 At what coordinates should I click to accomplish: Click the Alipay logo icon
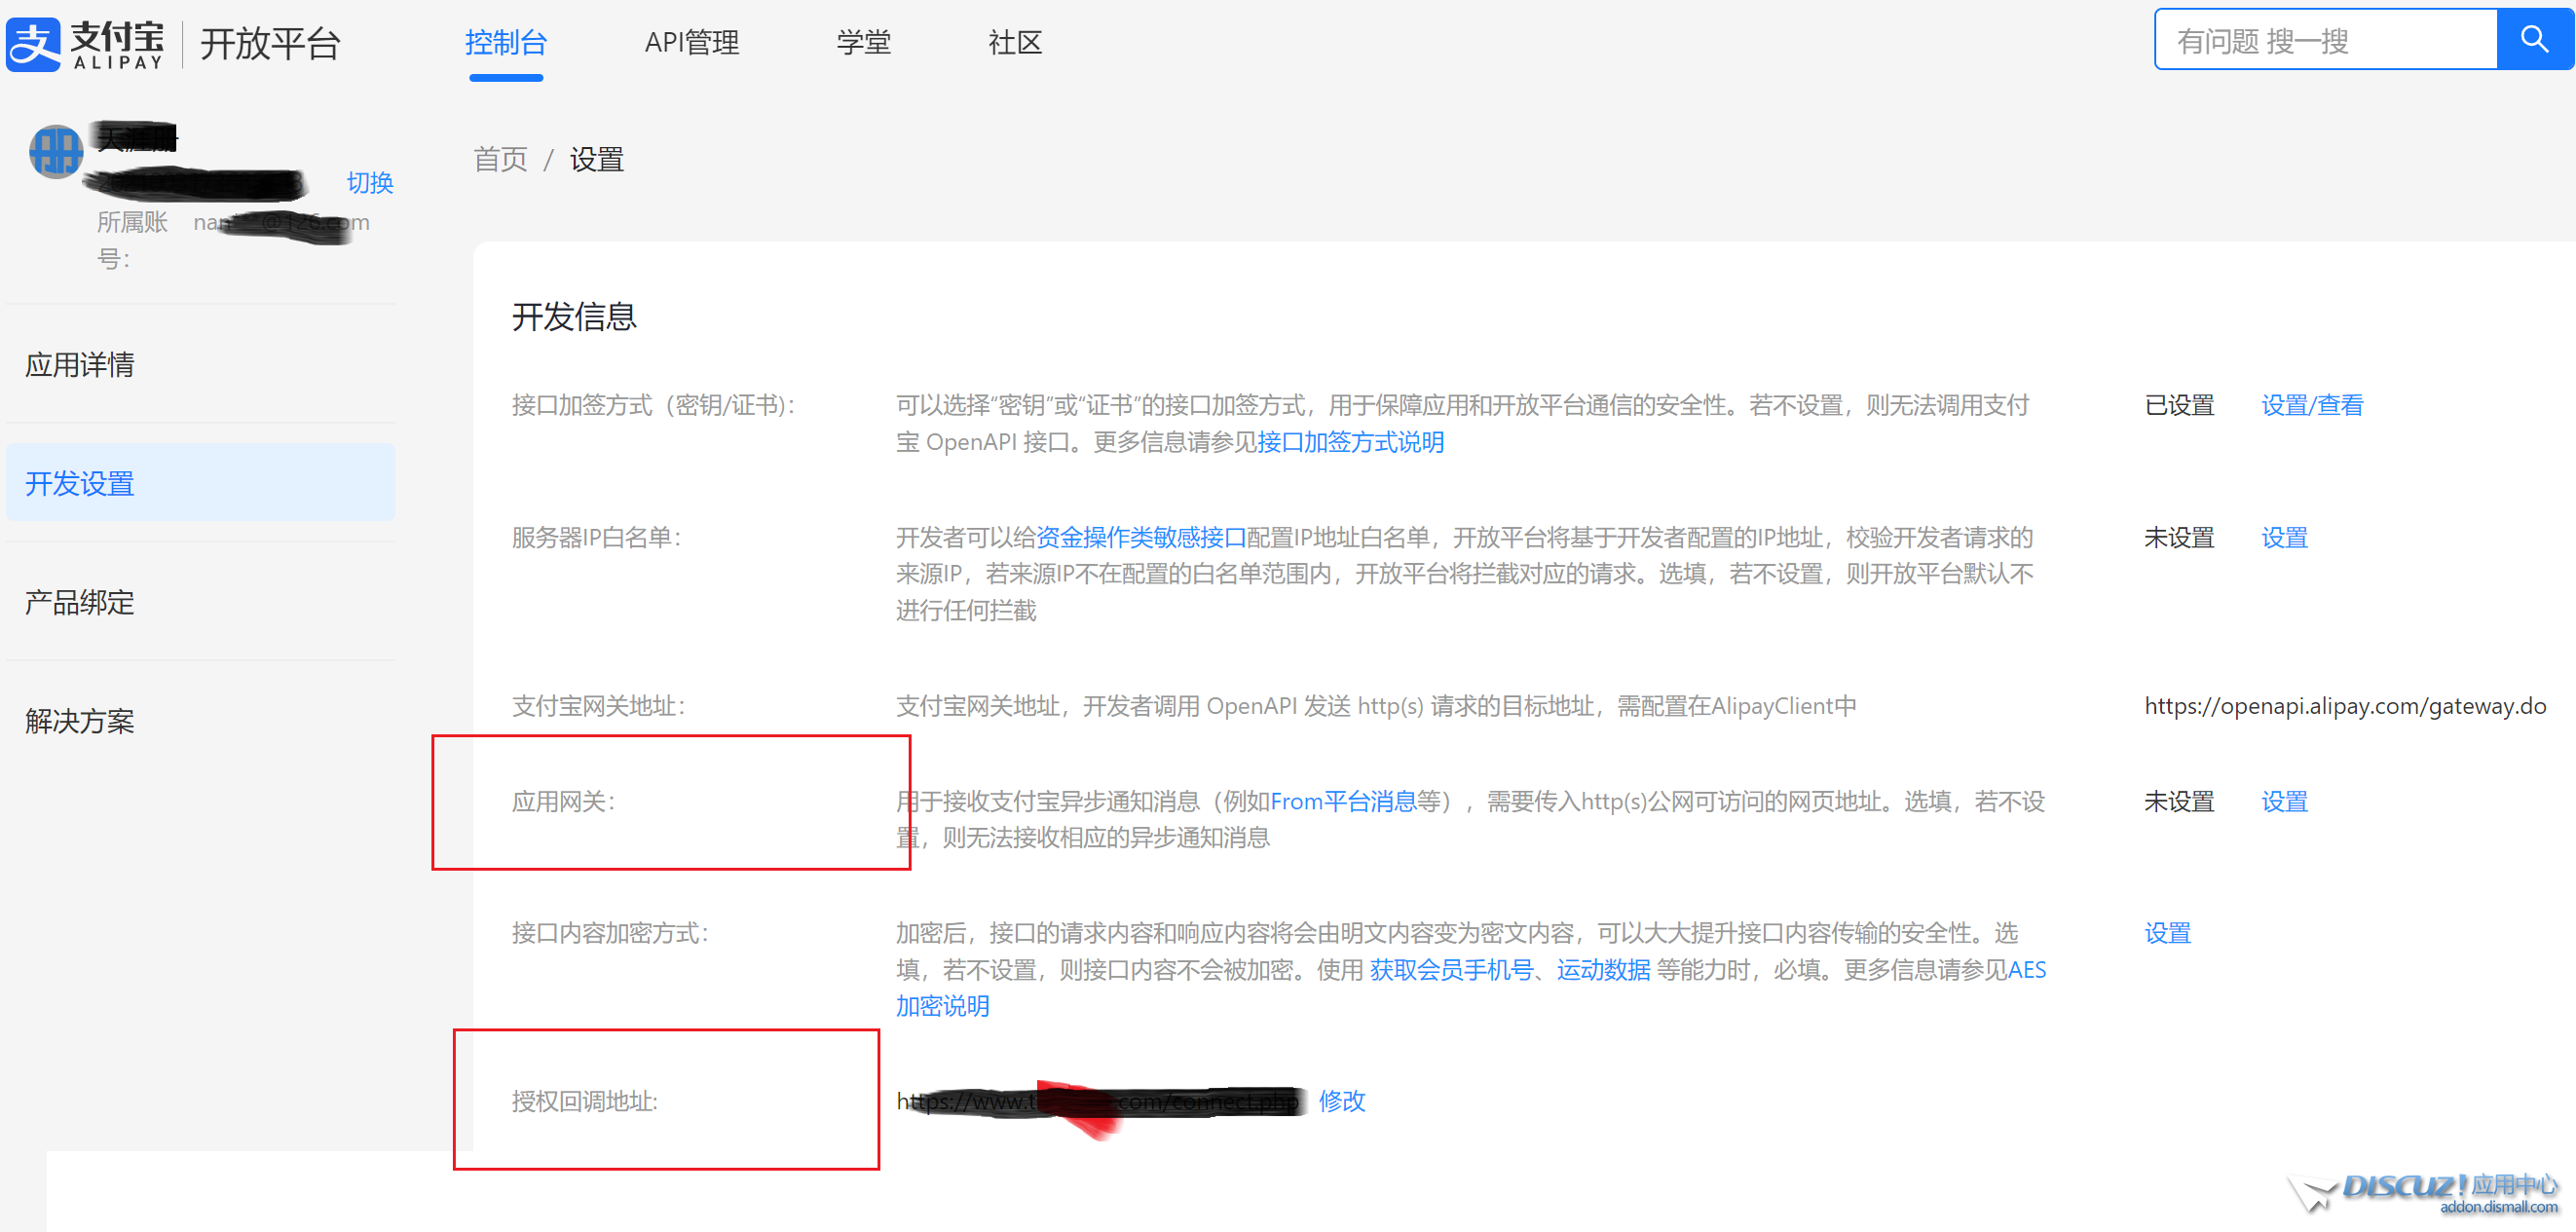(x=34, y=44)
